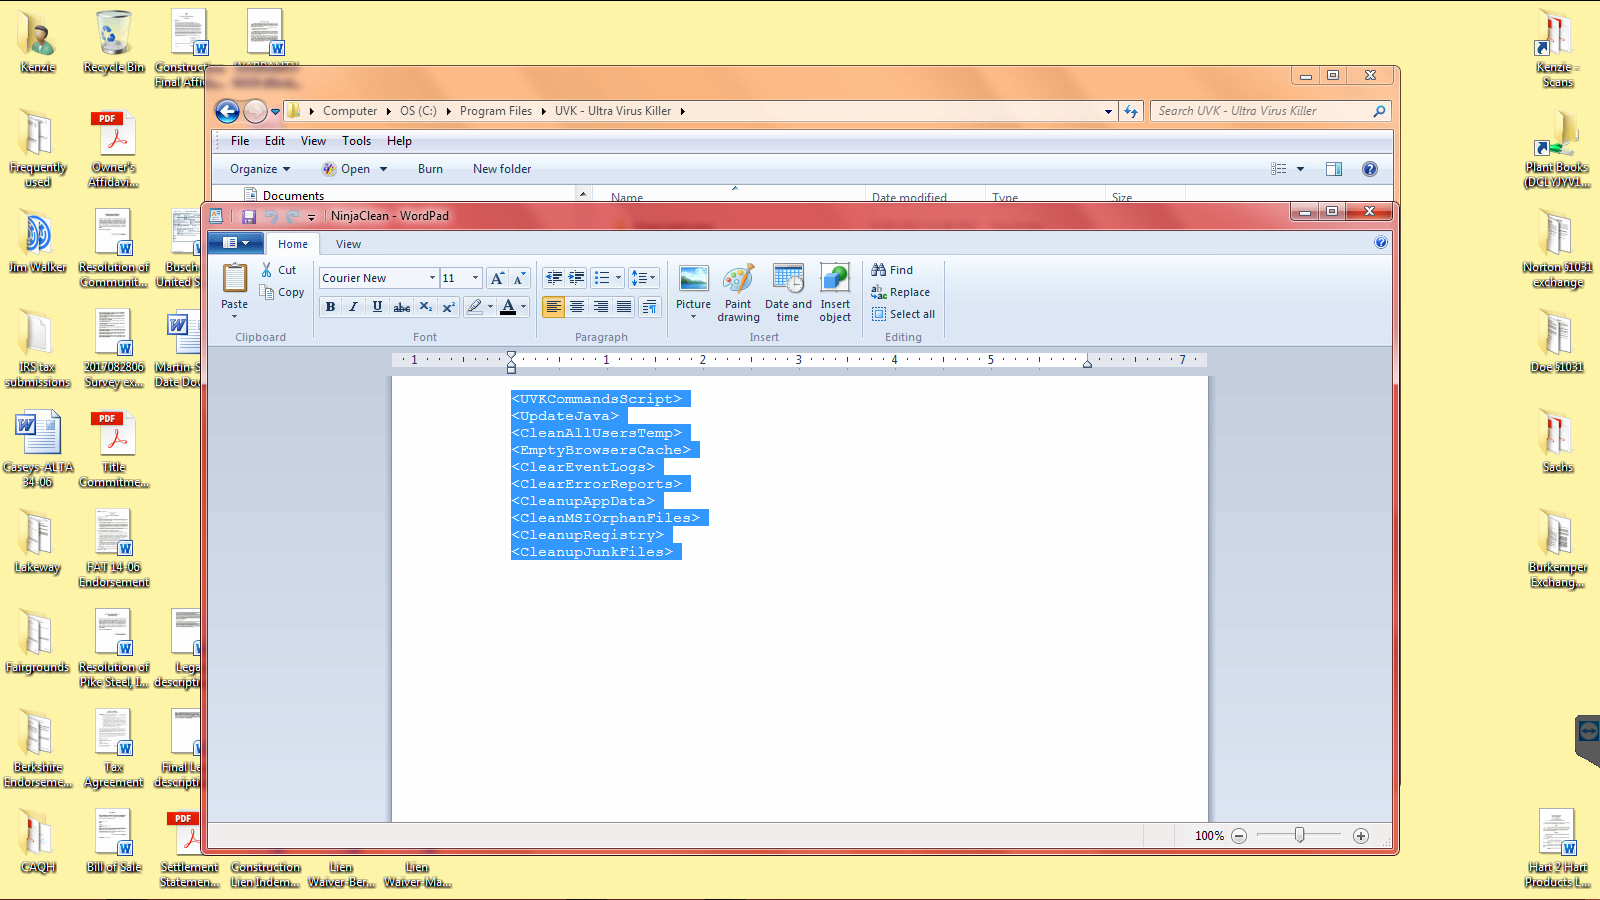Copy the selected script text
This screenshot has height=900, width=1600.
click(282, 292)
